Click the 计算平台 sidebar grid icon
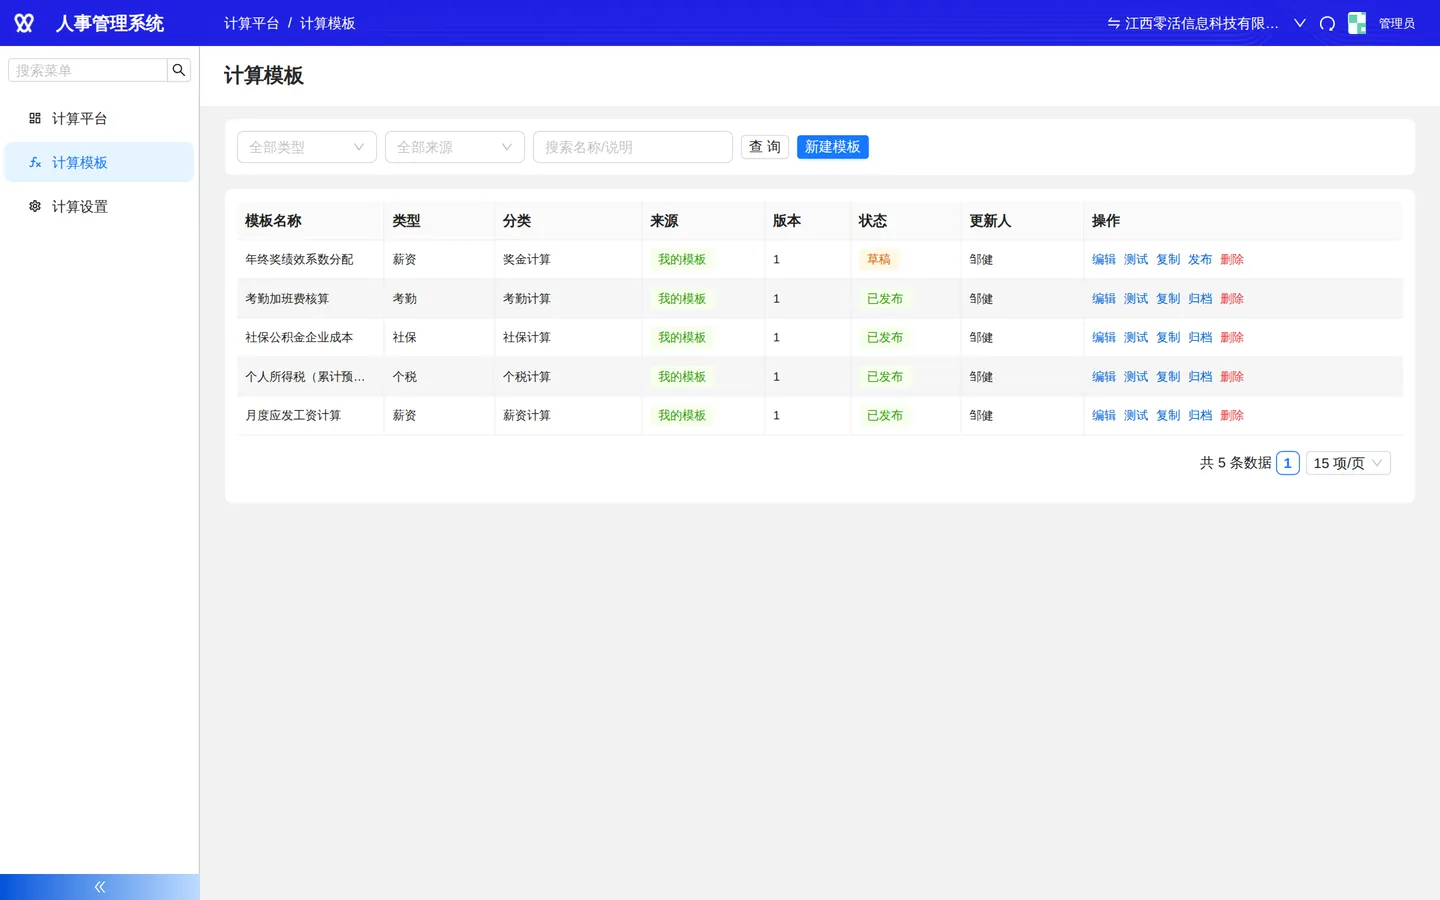 (x=35, y=118)
